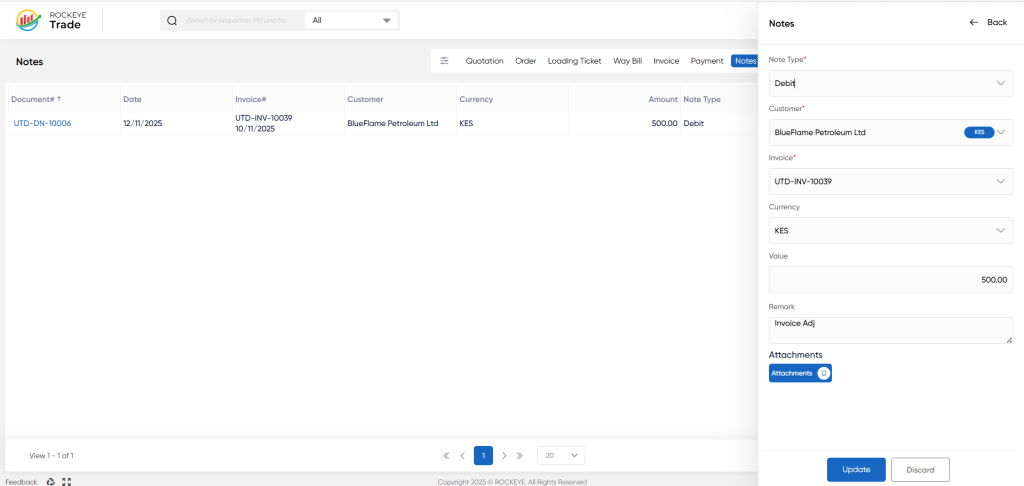Click the Invoice# column header
Screen dimensions: 1024x486
[251, 99]
